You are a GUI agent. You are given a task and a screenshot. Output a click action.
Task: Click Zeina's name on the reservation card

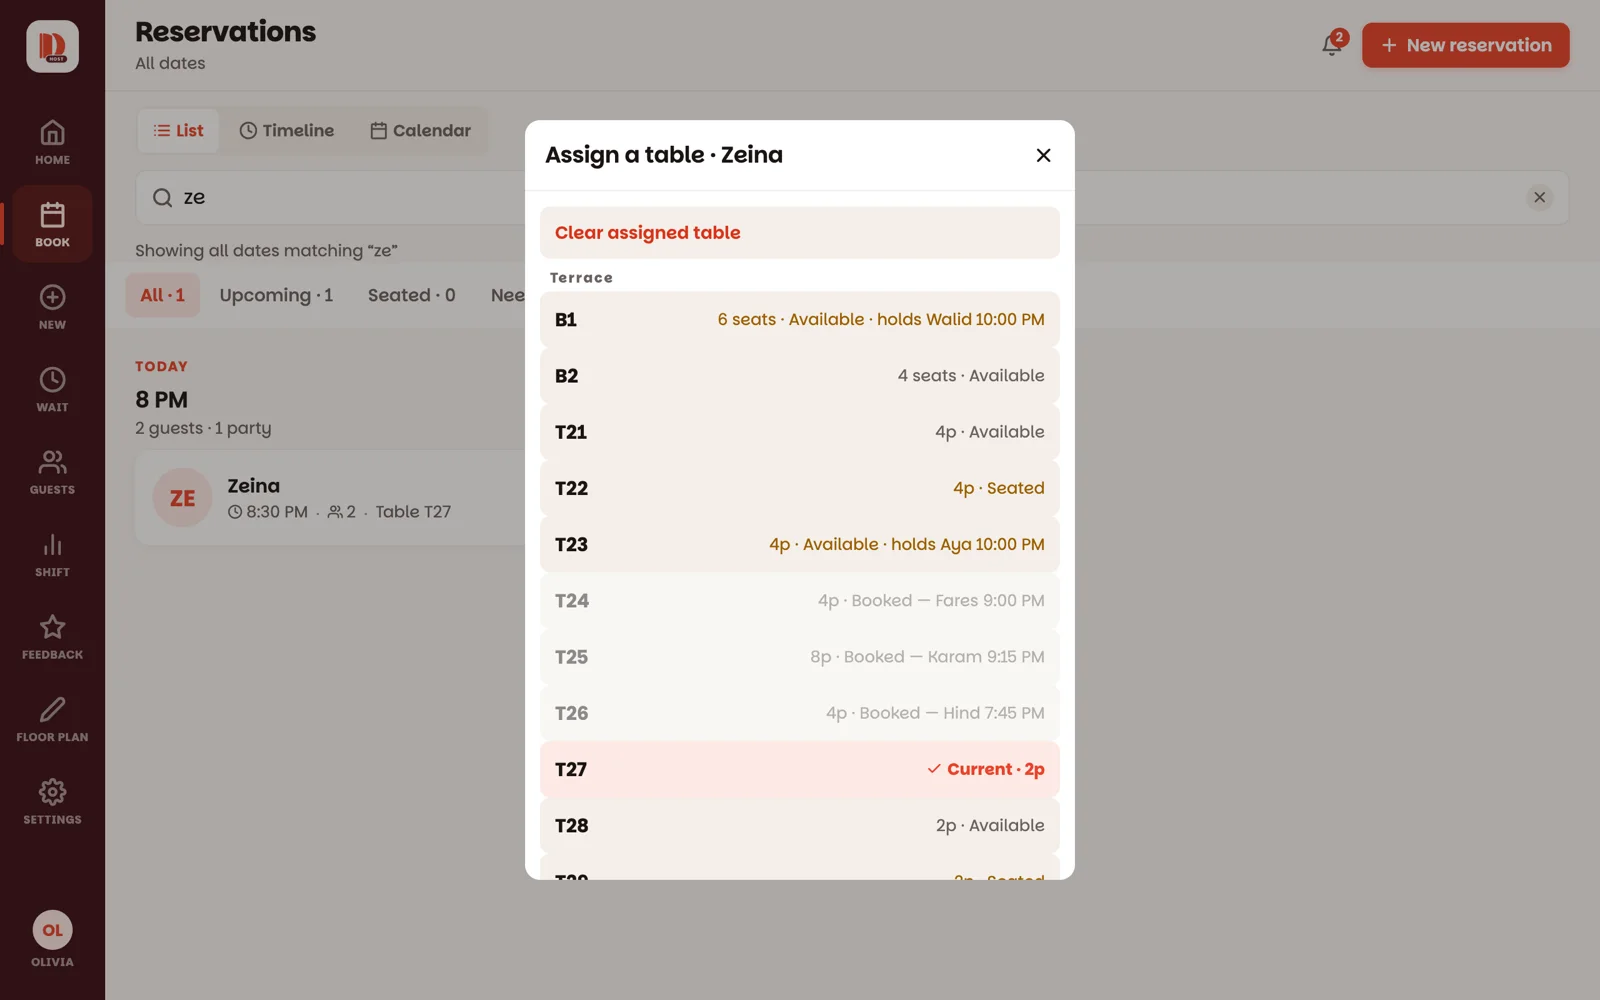[x=254, y=486]
